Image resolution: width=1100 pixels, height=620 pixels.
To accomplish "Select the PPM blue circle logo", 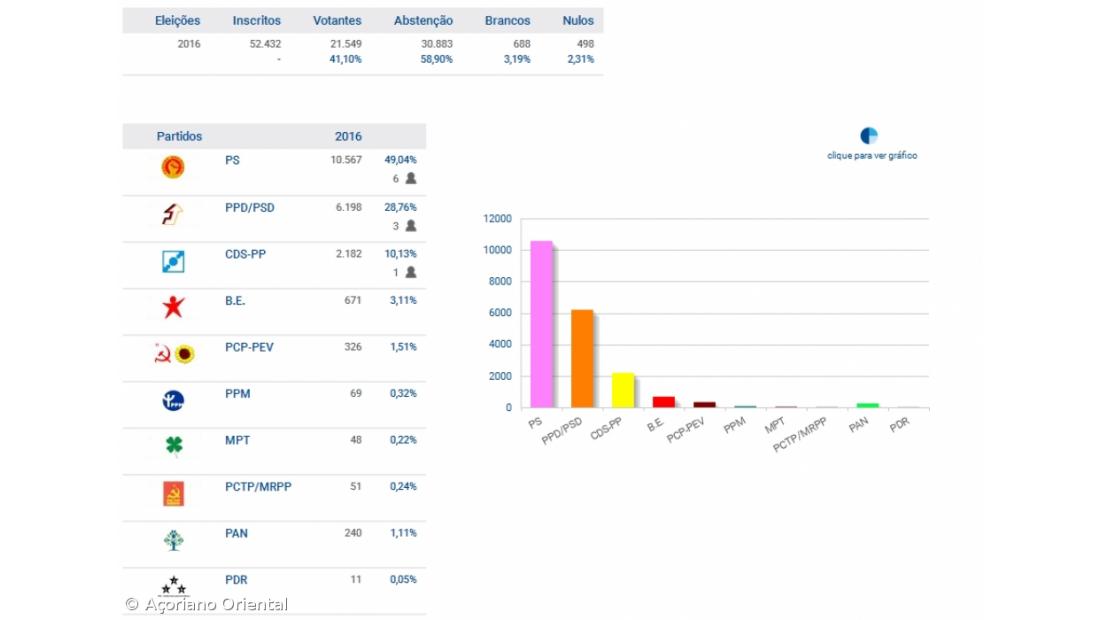I will click(x=173, y=401).
